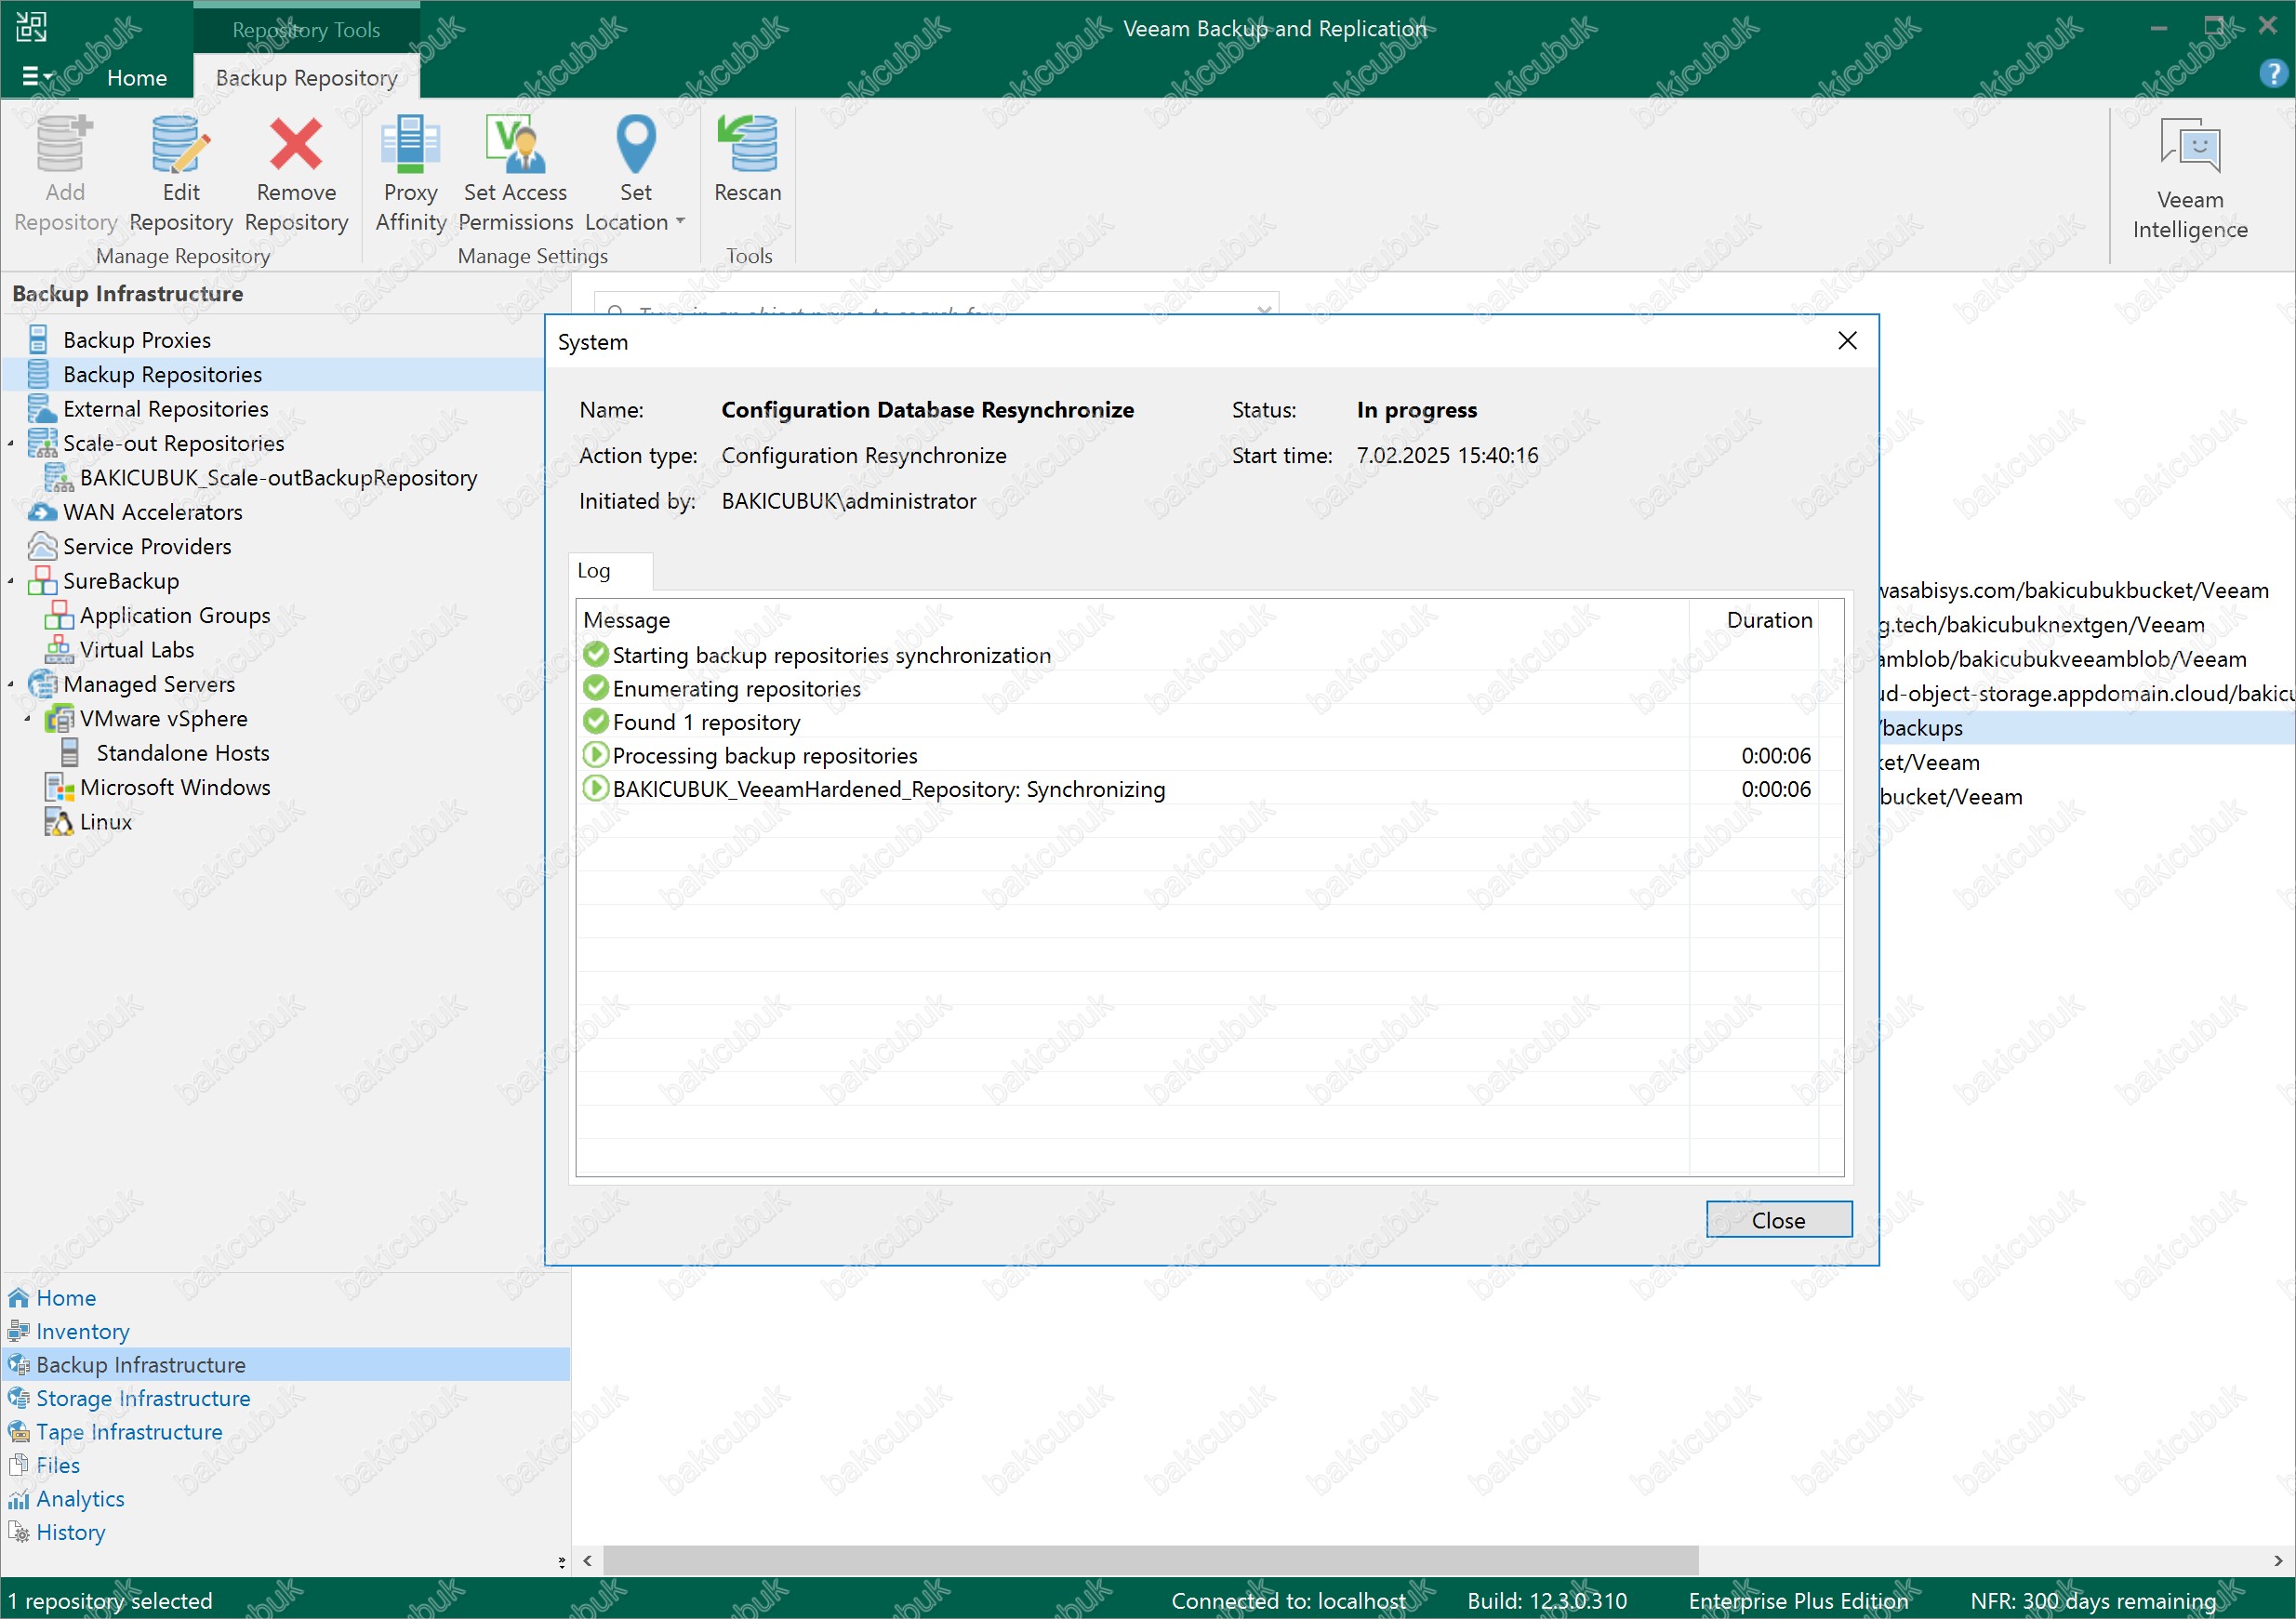
Task: Click 'NFR: 300 days remaining' status entry
Action: click(x=2094, y=1601)
